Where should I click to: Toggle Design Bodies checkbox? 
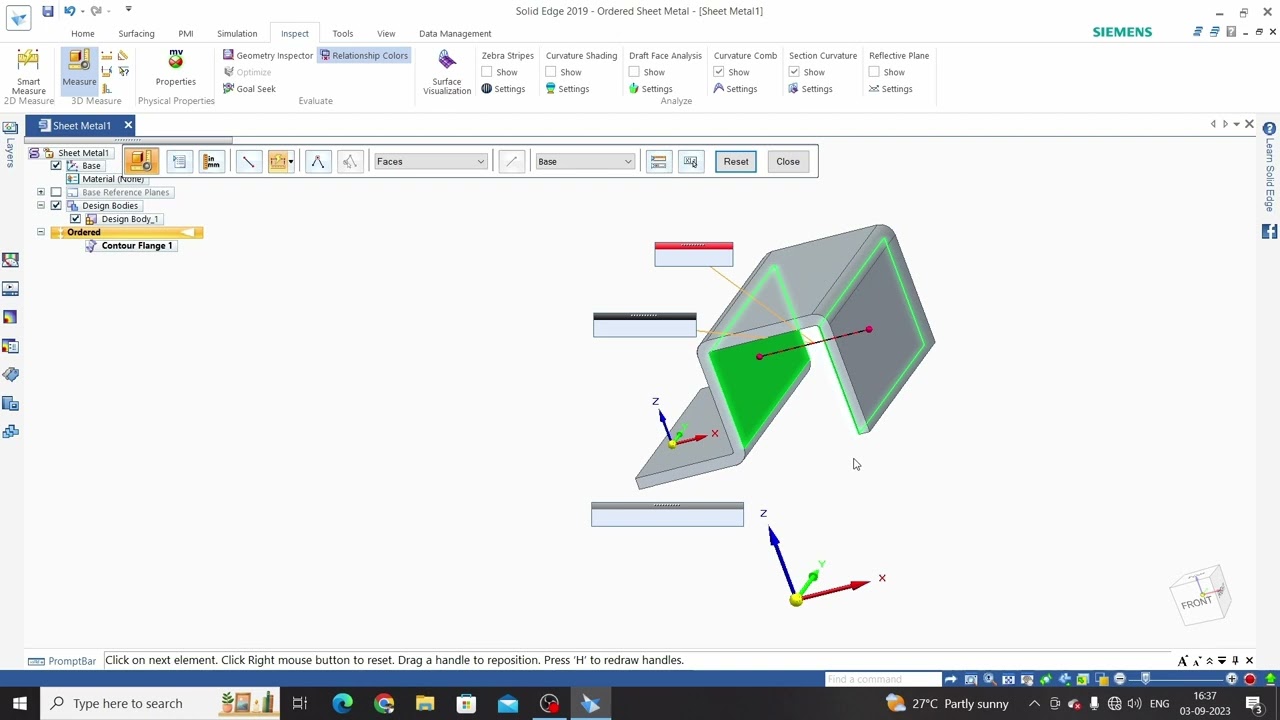point(56,205)
